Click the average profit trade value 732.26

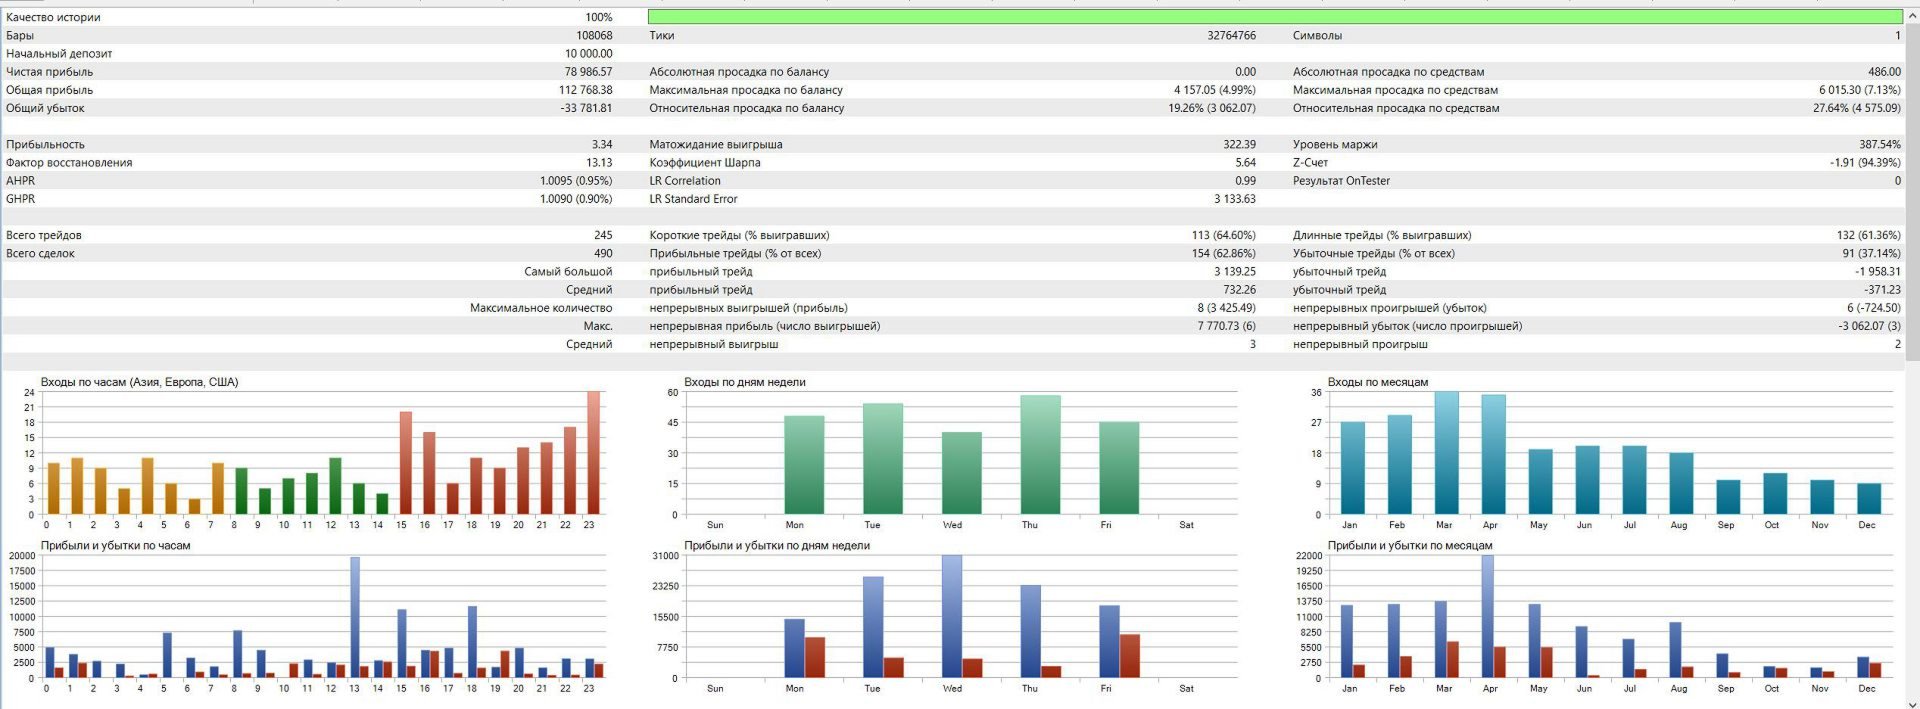tap(1239, 290)
